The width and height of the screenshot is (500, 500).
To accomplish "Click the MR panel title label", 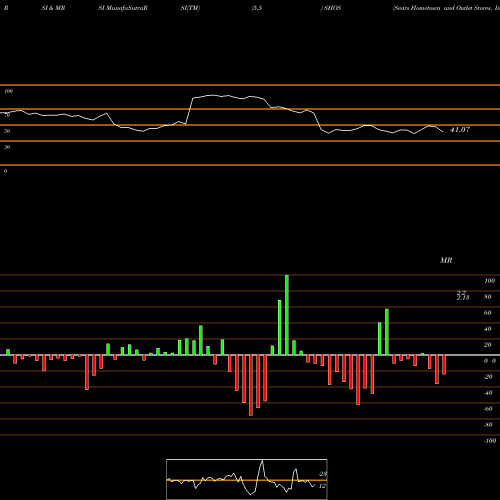I will tap(446, 260).
